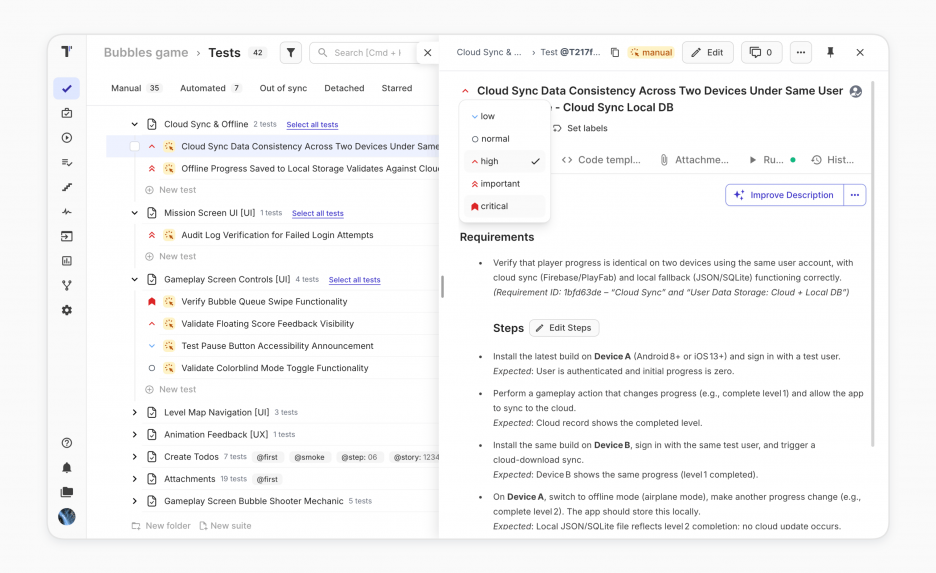Open the tests filter funnel button
The width and height of the screenshot is (936, 573).
[291, 53]
